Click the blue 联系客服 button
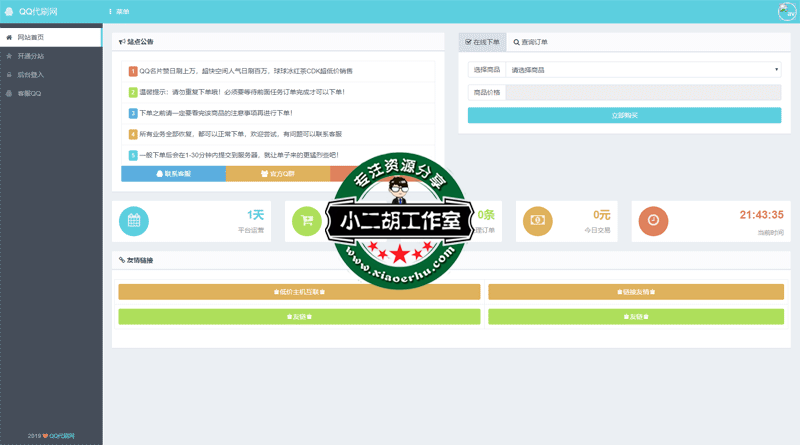 pyautogui.click(x=173, y=174)
